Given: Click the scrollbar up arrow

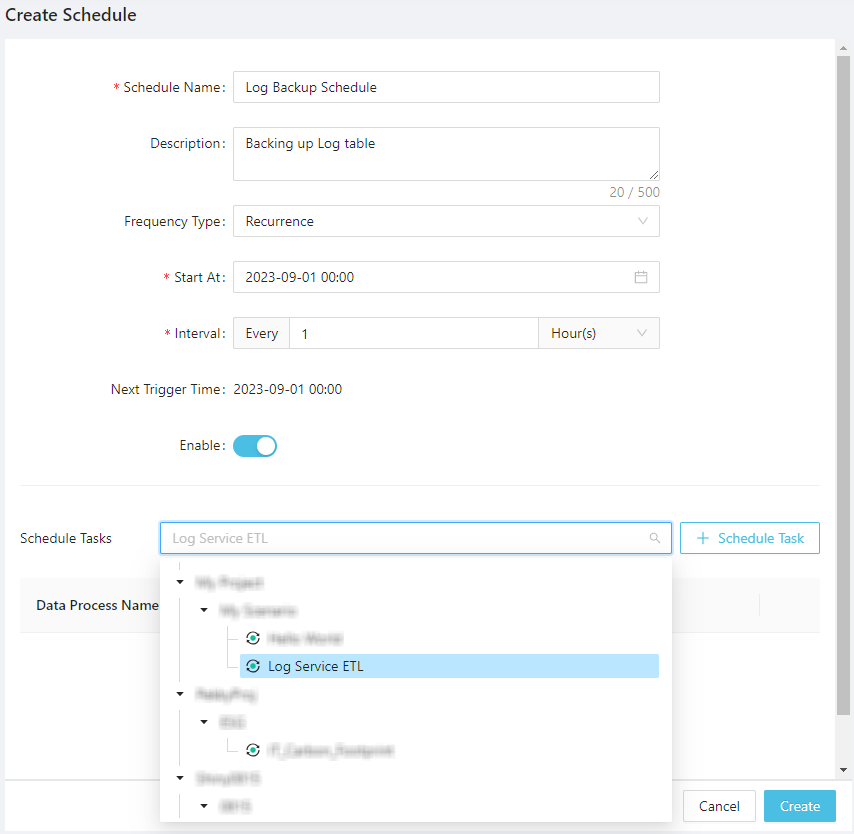Looking at the screenshot, I should coord(844,47).
